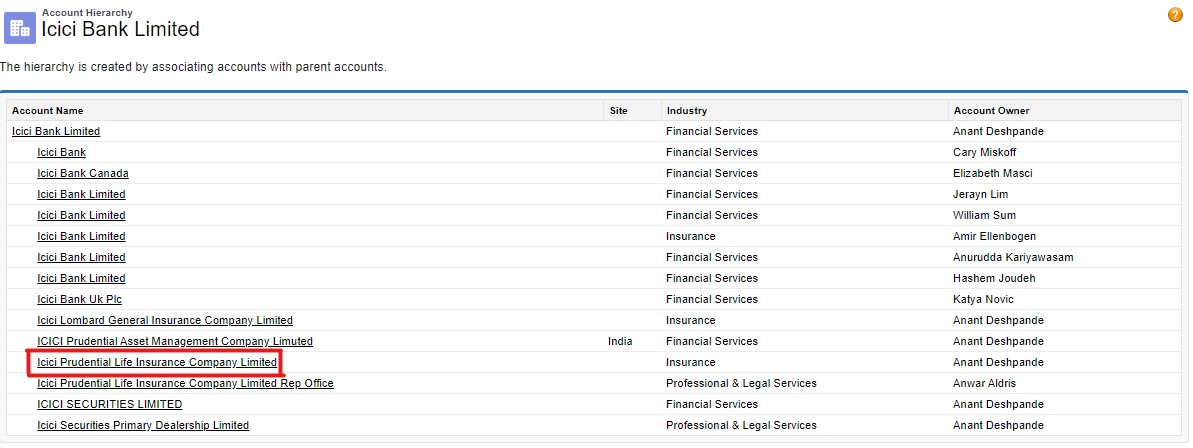
Task: Open Icici Lombard General Insurance Company Limited
Action: pyautogui.click(x=165, y=320)
